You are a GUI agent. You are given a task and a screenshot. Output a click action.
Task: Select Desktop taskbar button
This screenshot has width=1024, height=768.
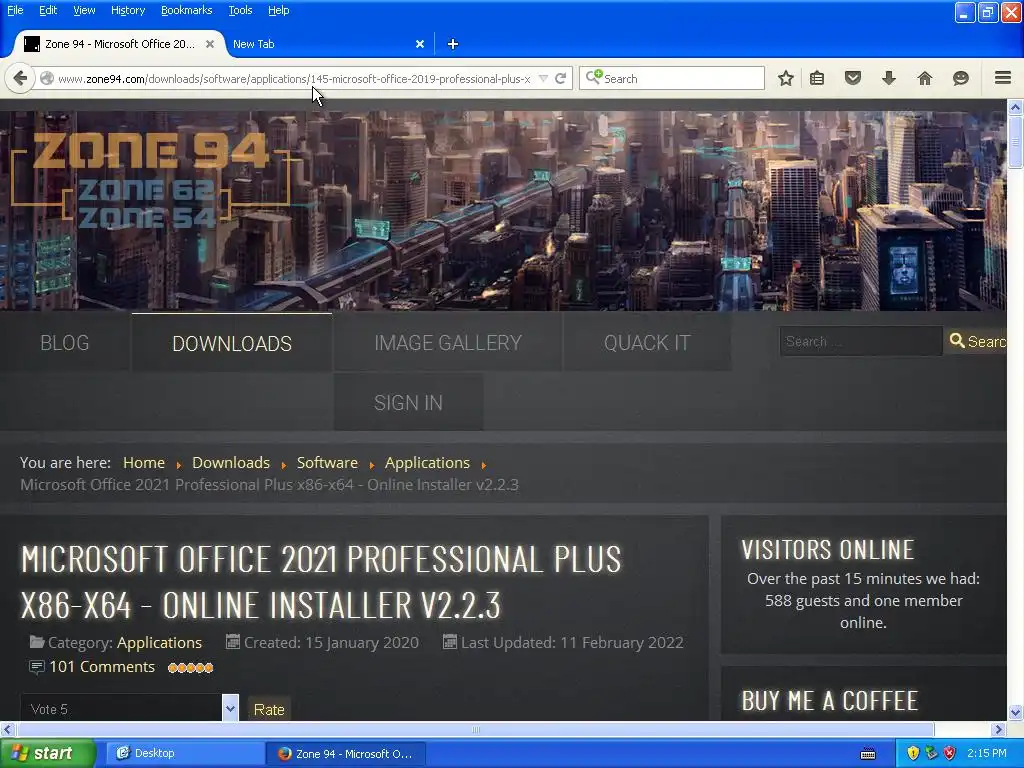tap(184, 753)
